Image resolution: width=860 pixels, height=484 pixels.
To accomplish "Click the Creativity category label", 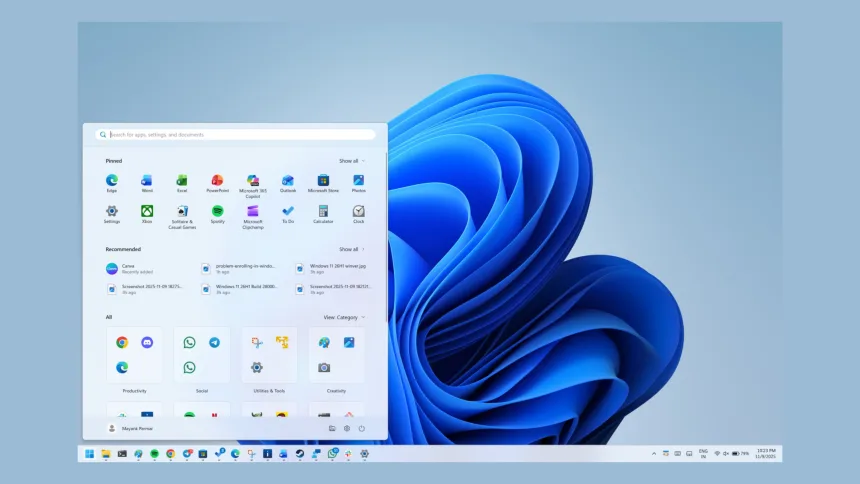I will pos(336,391).
